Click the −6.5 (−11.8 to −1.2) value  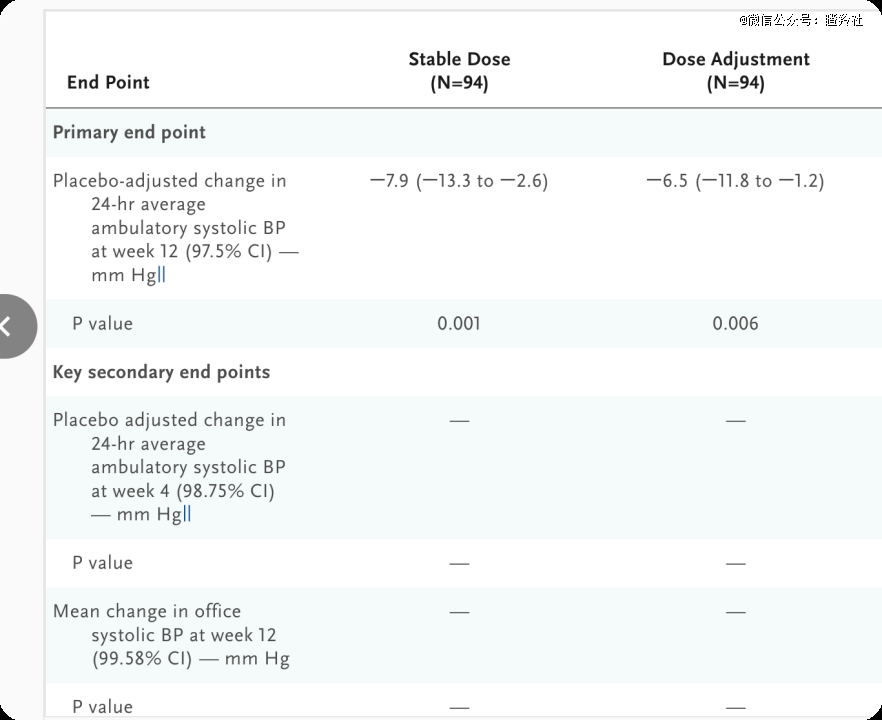point(735,181)
